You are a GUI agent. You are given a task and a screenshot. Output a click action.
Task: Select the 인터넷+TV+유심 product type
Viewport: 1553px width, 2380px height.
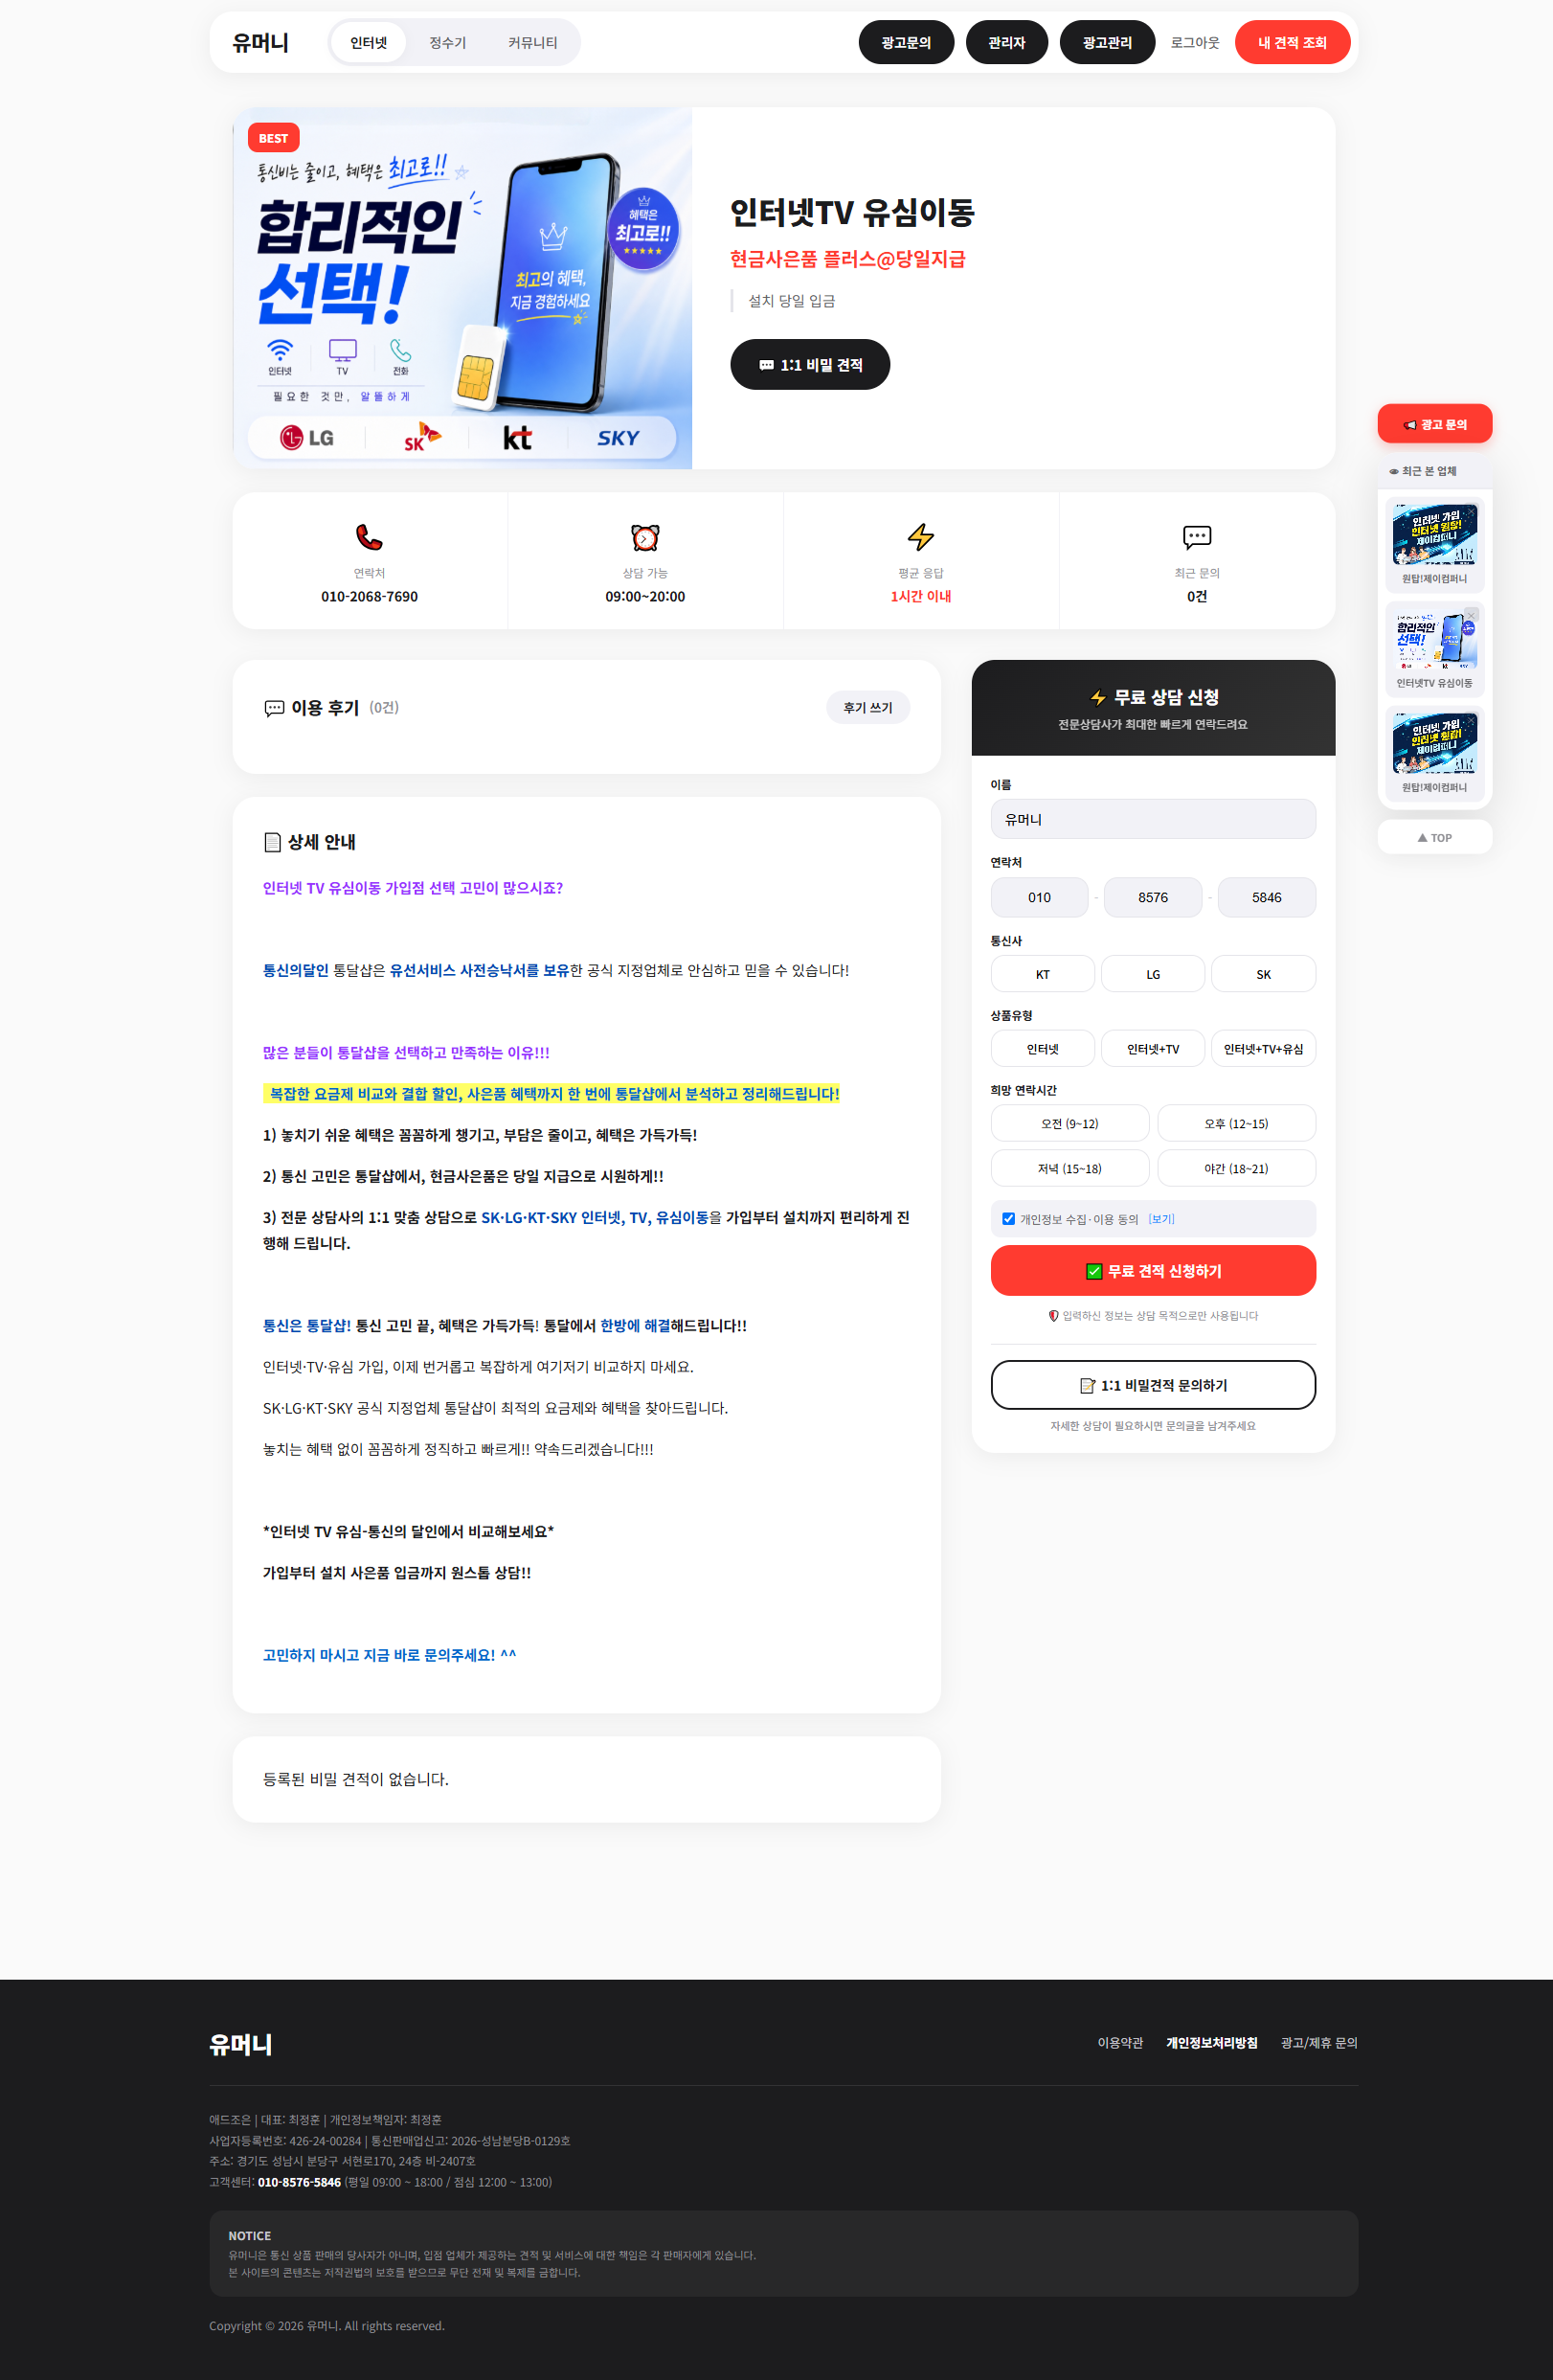(x=1264, y=1049)
